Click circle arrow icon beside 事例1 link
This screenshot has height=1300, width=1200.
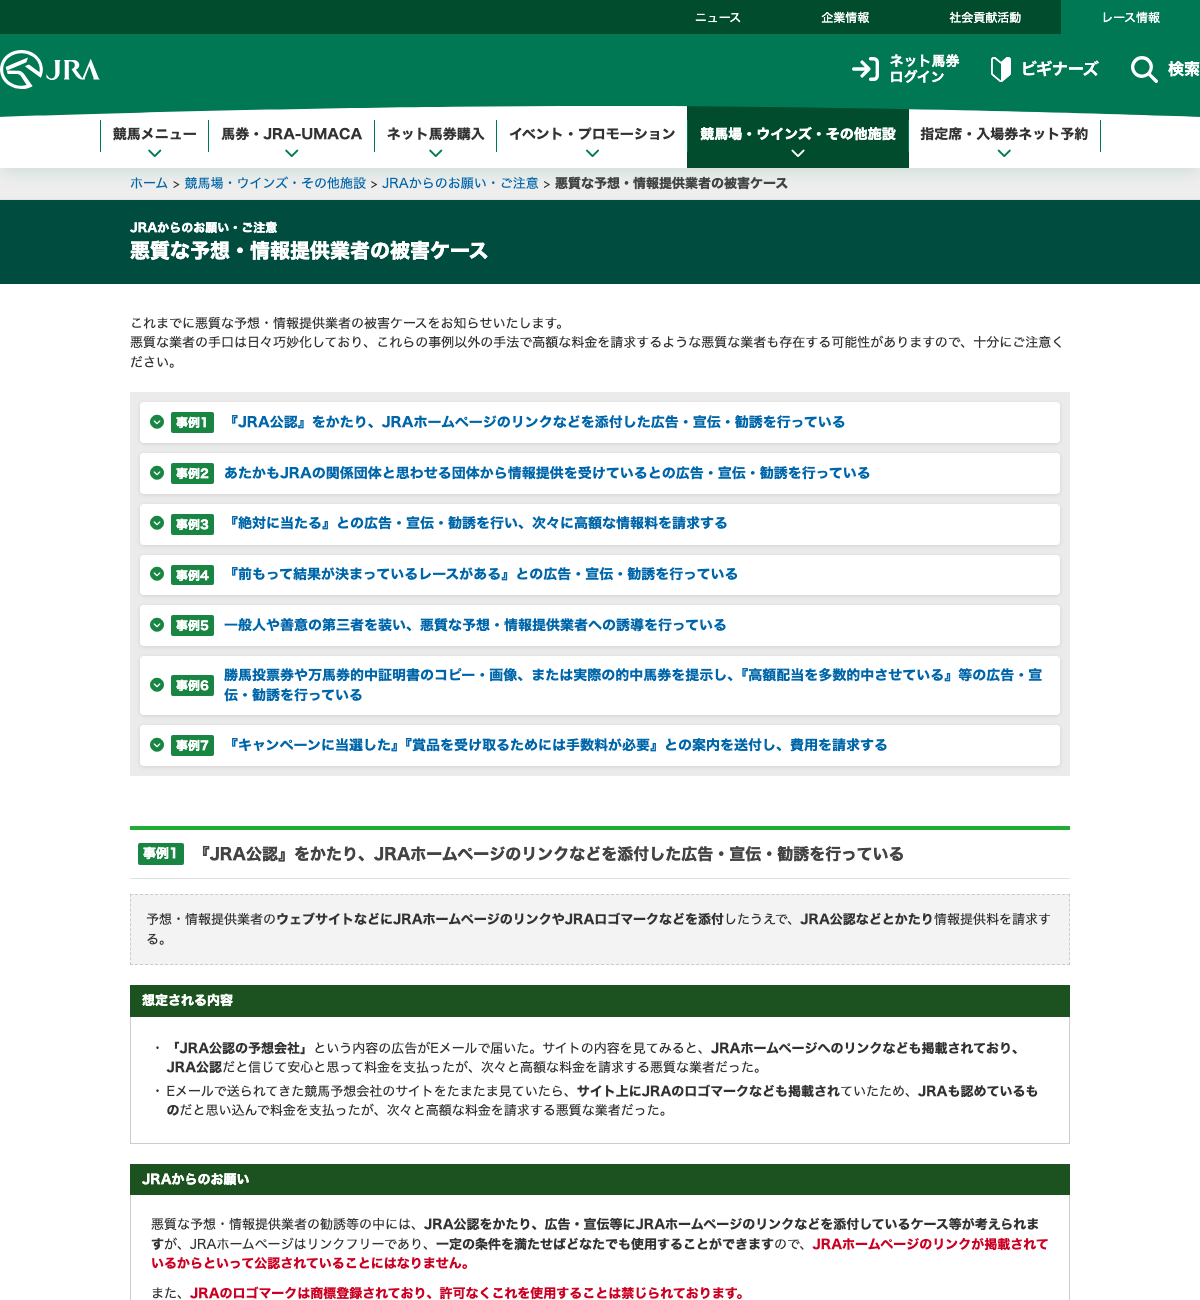[157, 422]
